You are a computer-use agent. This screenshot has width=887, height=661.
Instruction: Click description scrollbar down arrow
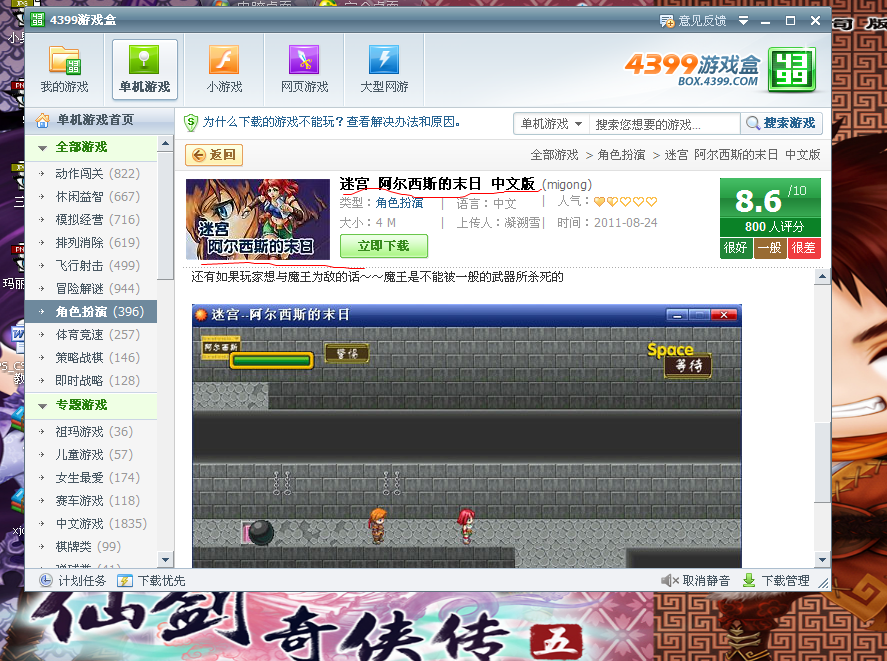822,560
